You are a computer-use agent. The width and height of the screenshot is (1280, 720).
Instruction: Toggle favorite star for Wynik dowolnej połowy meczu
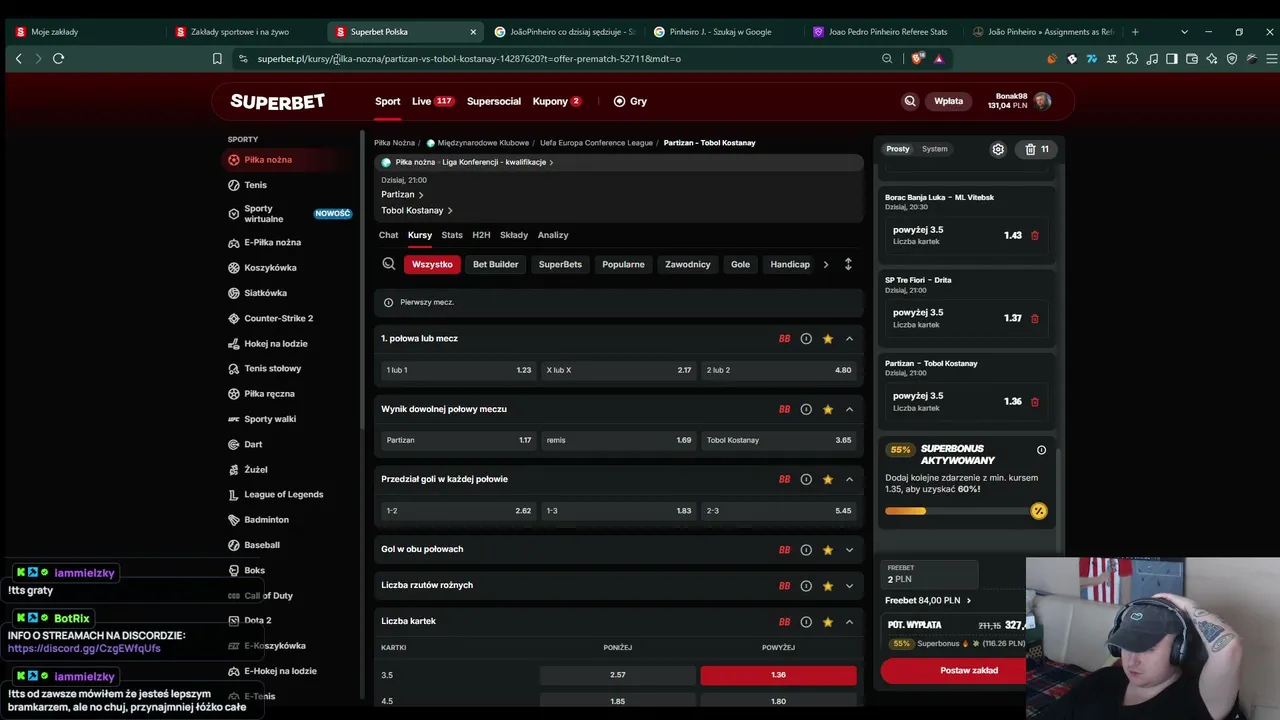[828, 409]
